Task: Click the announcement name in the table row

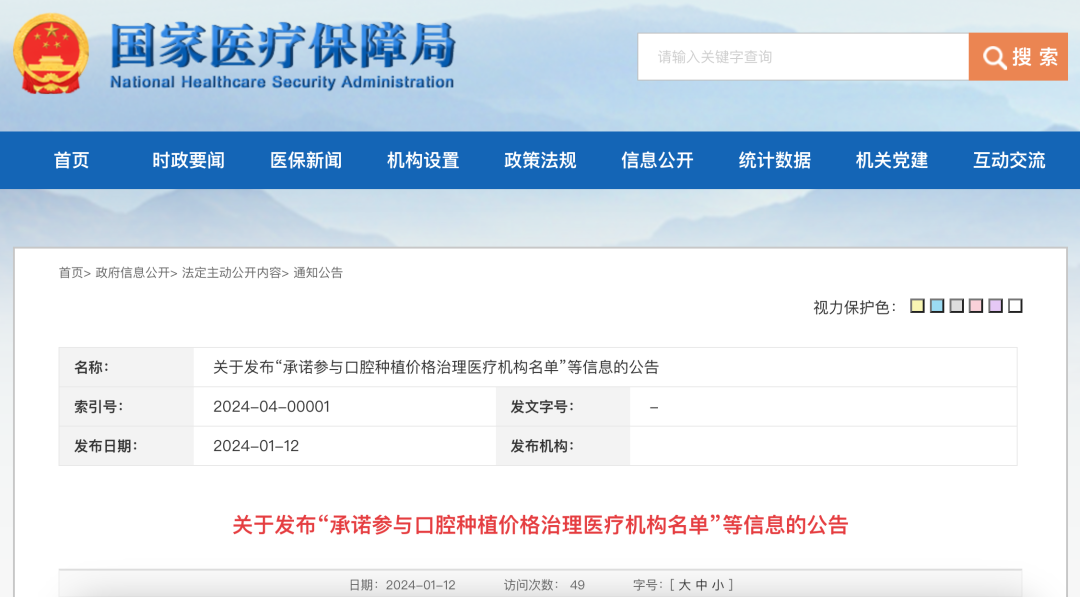Action: (x=436, y=368)
